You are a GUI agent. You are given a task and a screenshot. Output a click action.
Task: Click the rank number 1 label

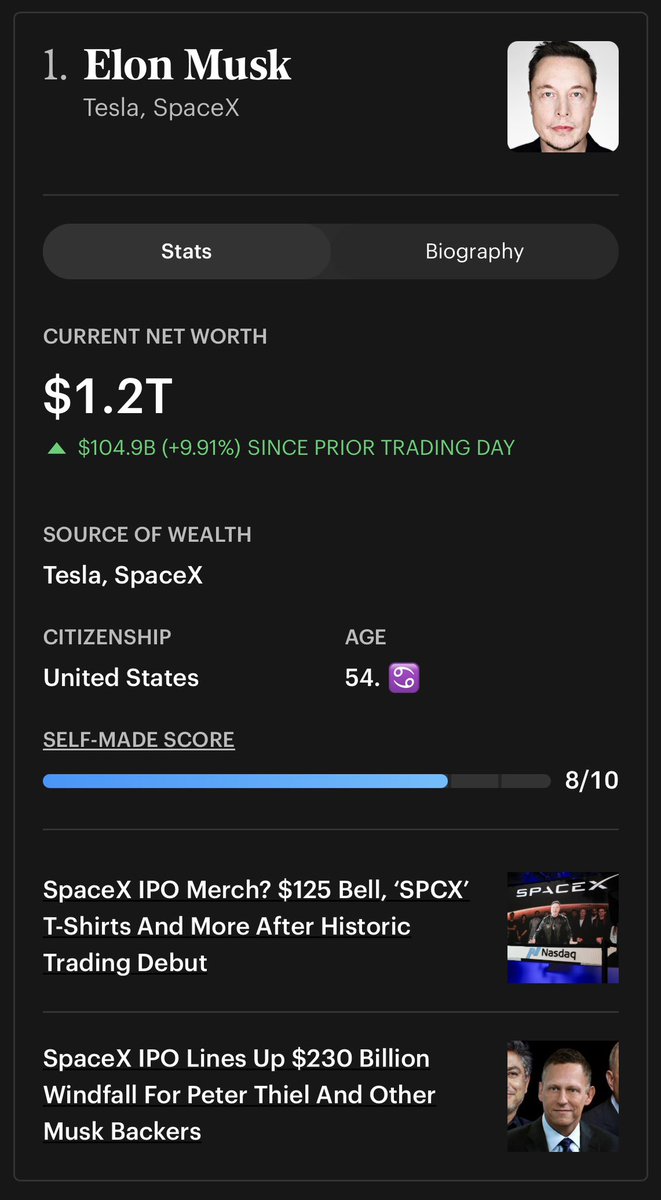[x=56, y=66]
